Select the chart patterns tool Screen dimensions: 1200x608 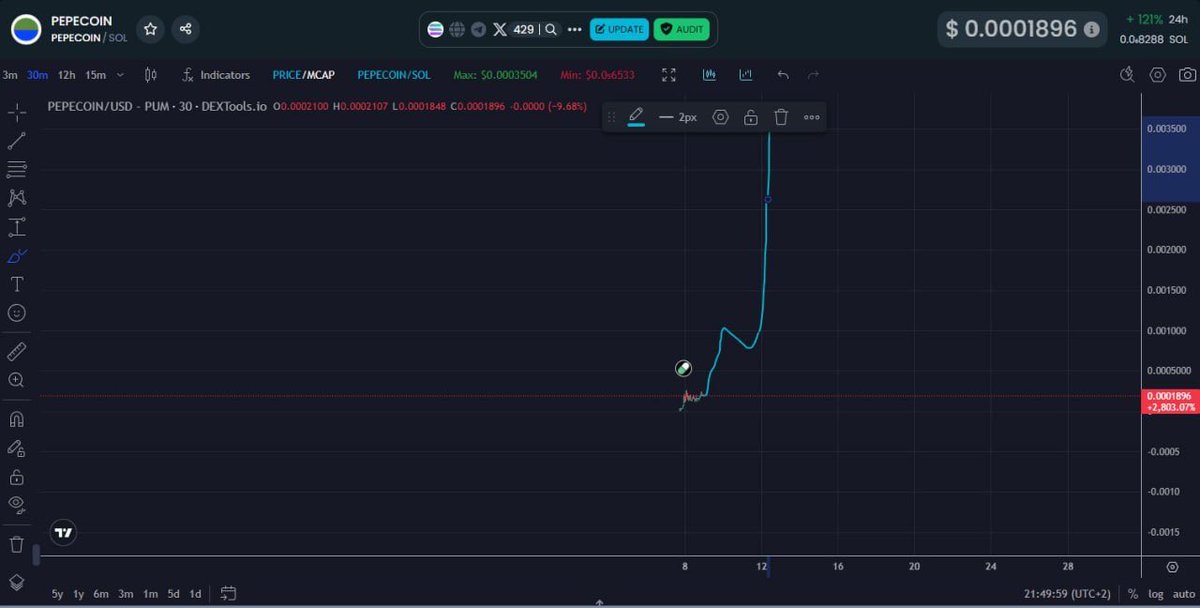pos(17,198)
